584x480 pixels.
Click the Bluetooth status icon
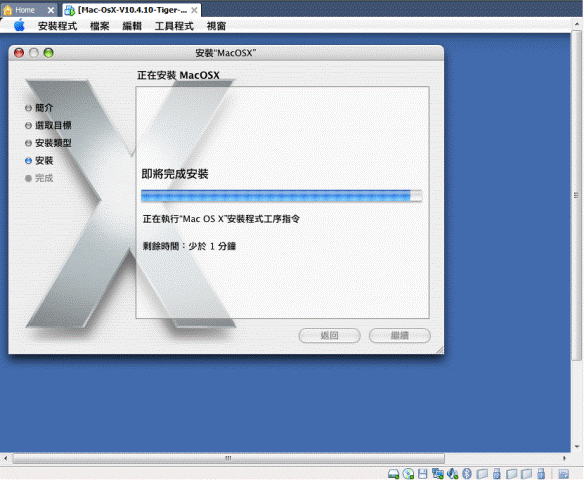click(x=467, y=474)
